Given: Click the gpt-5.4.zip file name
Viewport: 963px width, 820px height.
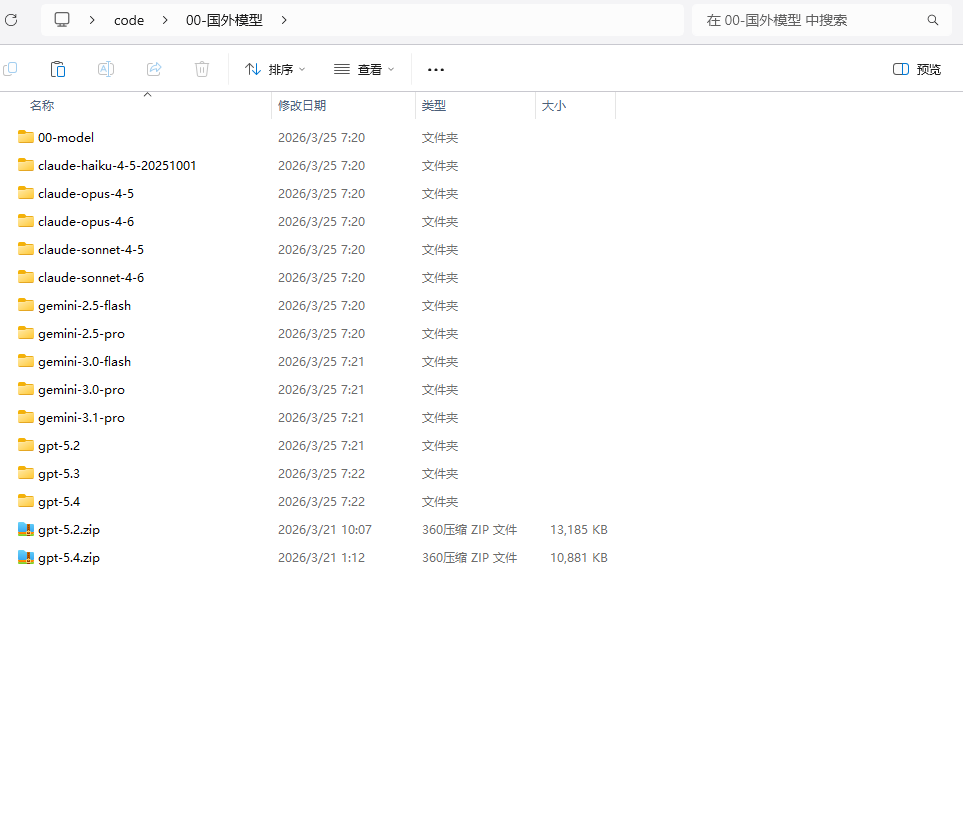Looking at the screenshot, I should click(69, 558).
